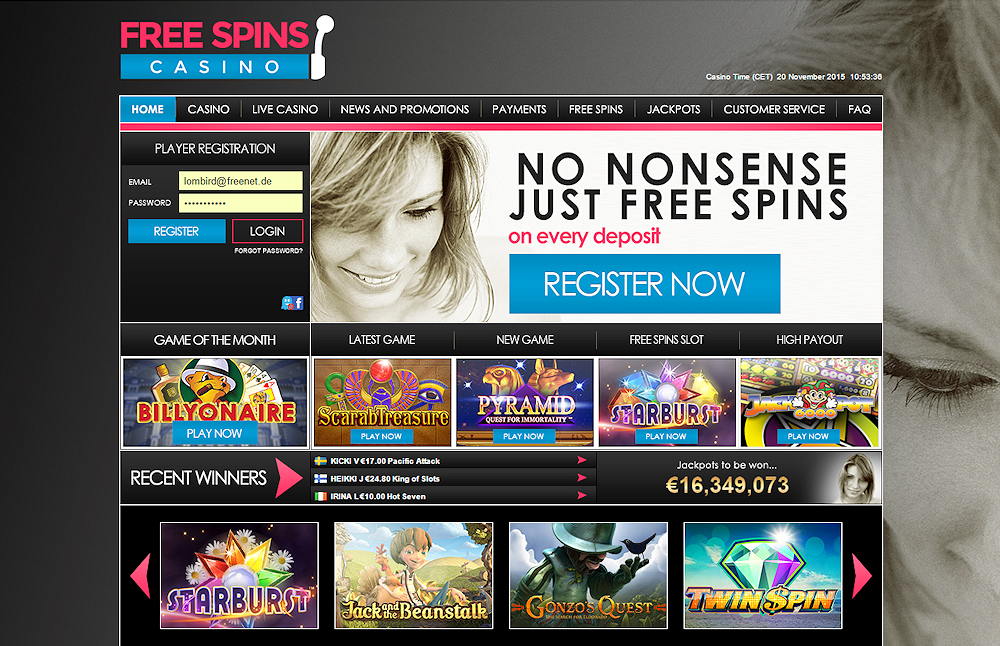This screenshot has width=1000, height=646.
Task: Select the Twin Spin game thumbnail
Action: (x=763, y=575)
